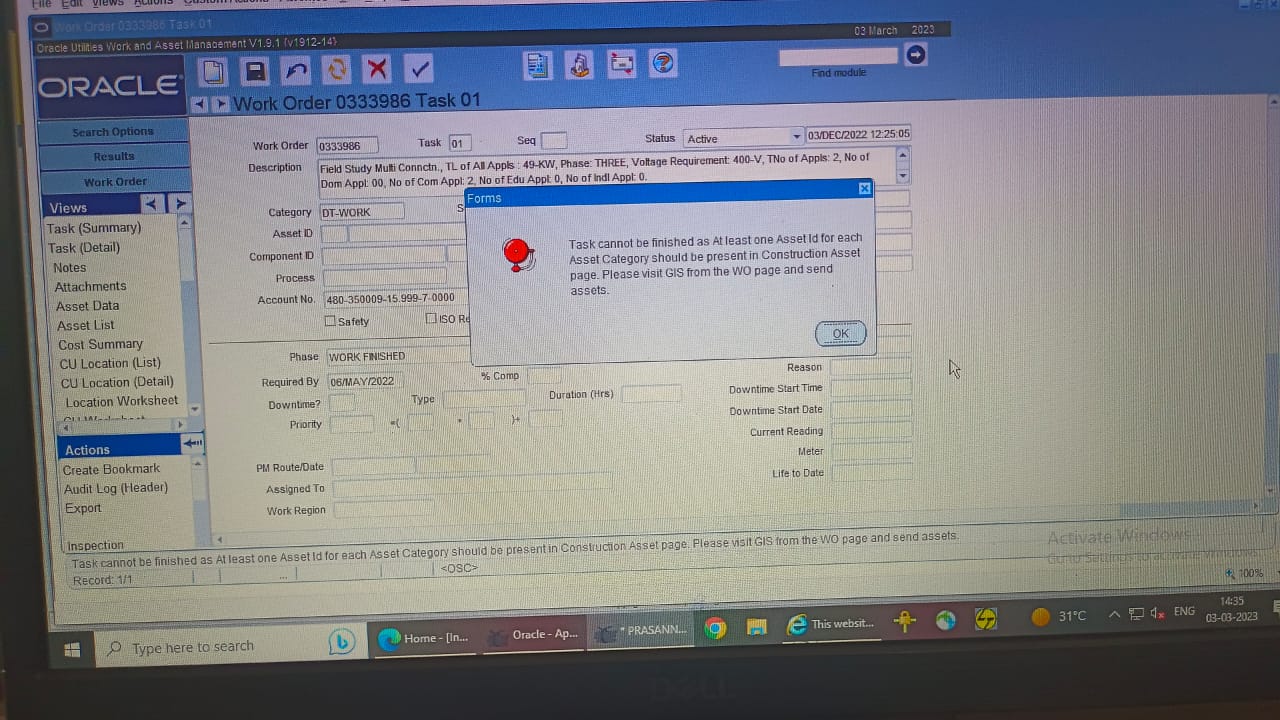The image size is (1280, 720).
Task: Open CU Location (Detail) view
Action: pyautogui.click(x=117, y=382)
